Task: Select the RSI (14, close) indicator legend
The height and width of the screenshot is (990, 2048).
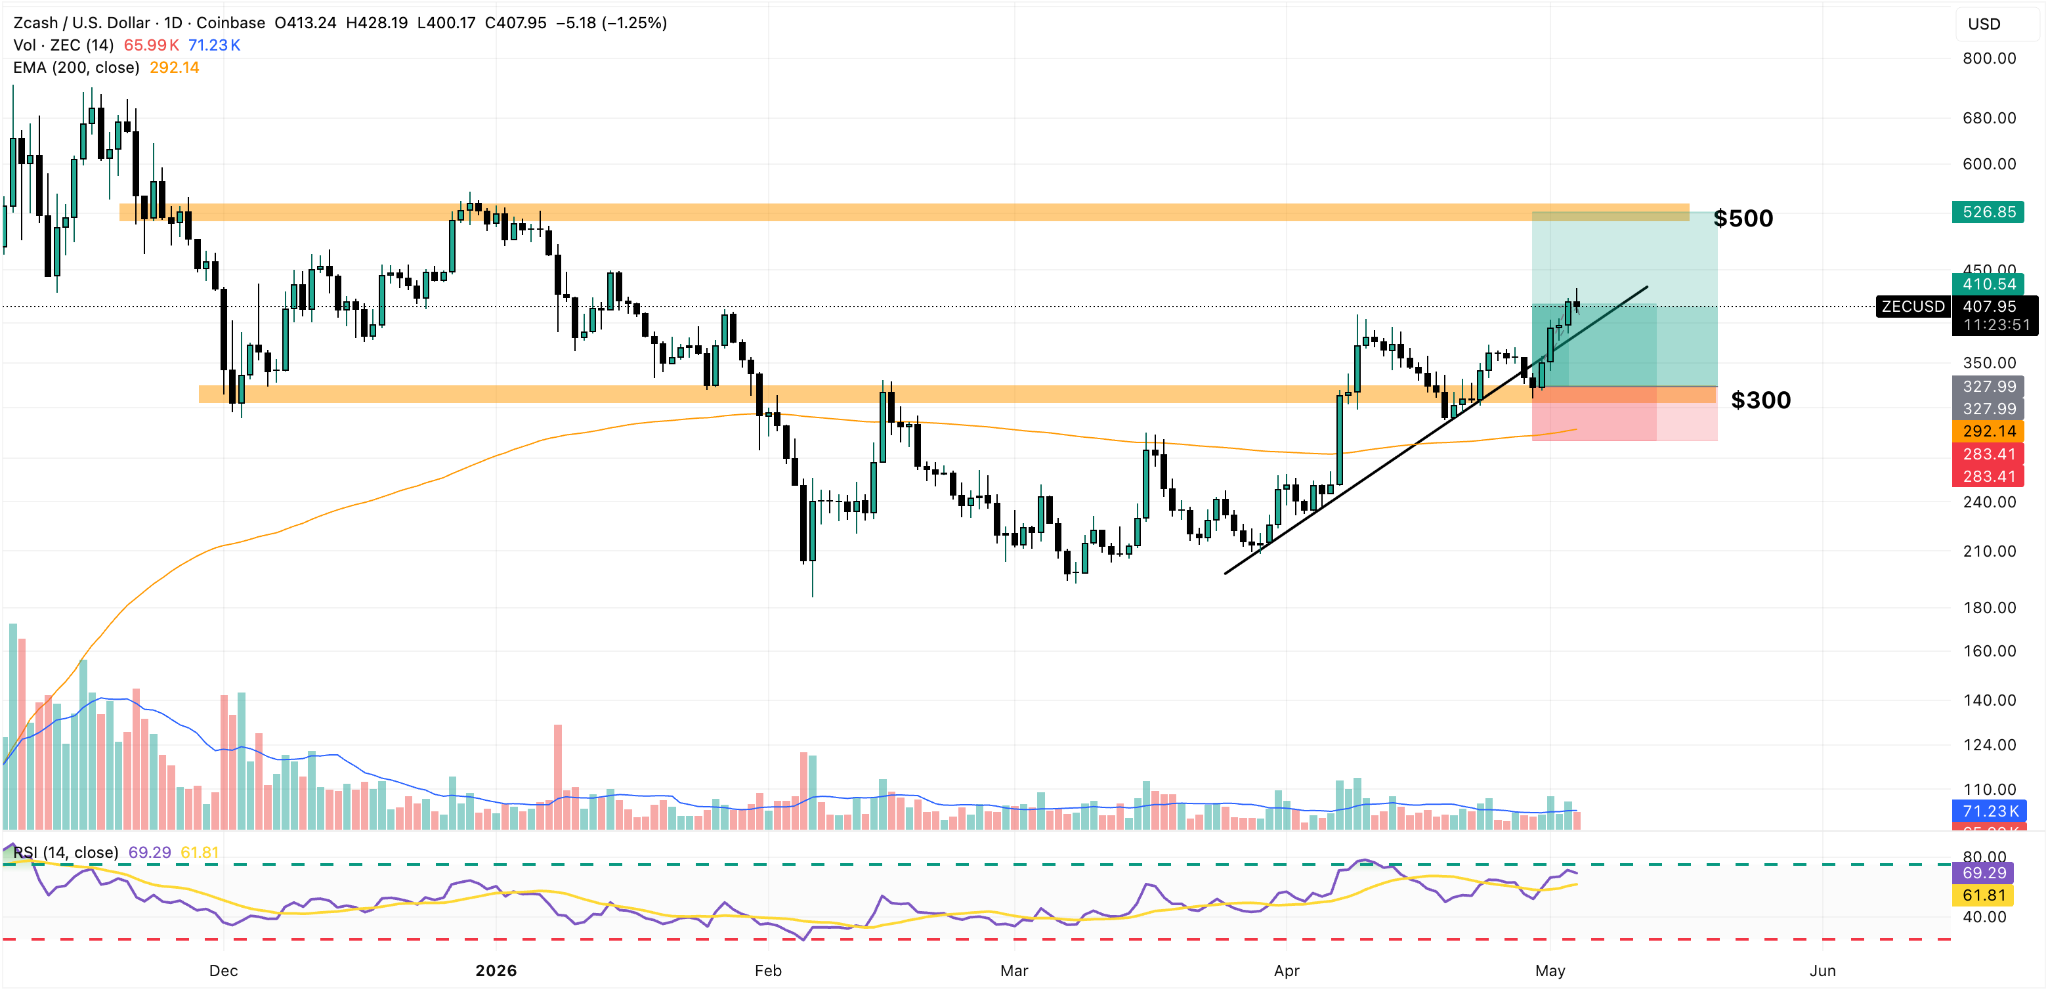Action: point(66,852)
